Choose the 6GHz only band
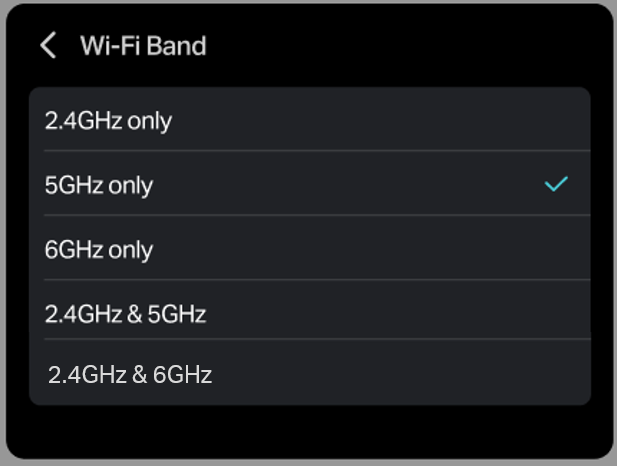This screenshot has width=617, height=466. (99, 249)
